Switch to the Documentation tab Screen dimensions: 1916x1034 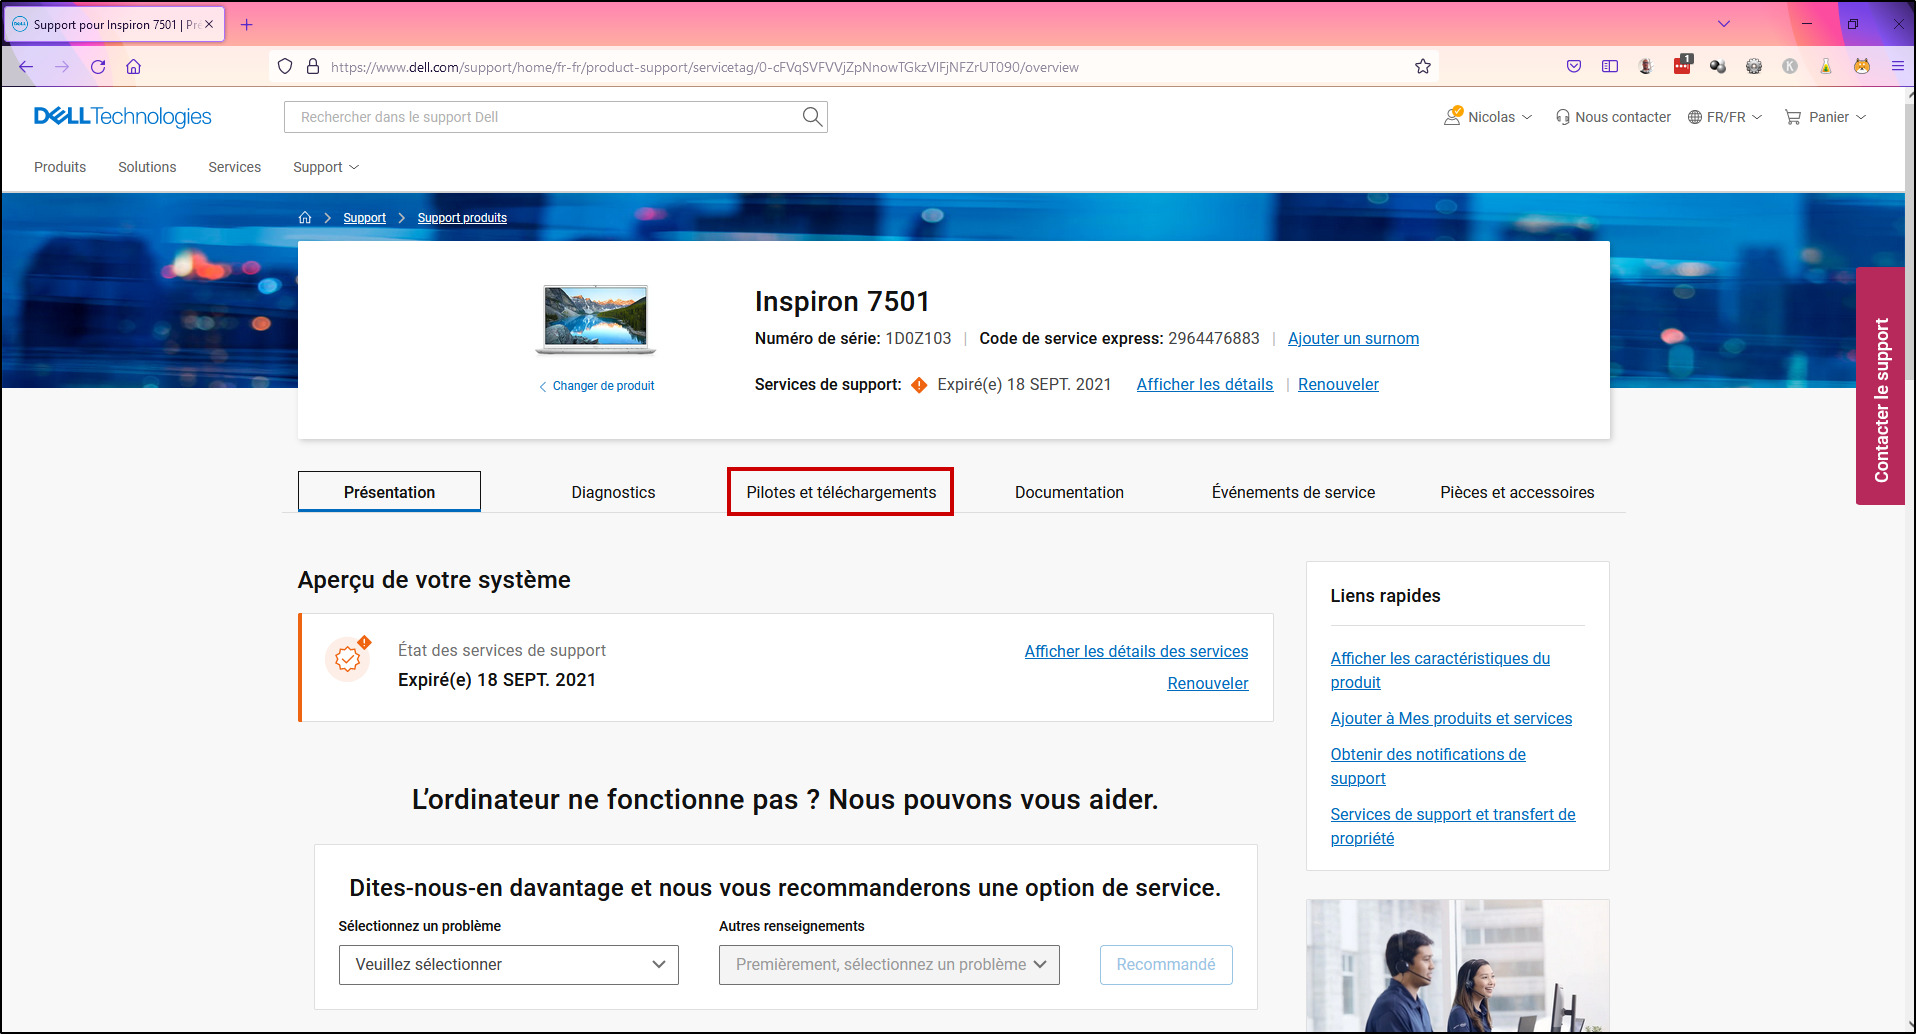click(1069, 492)
